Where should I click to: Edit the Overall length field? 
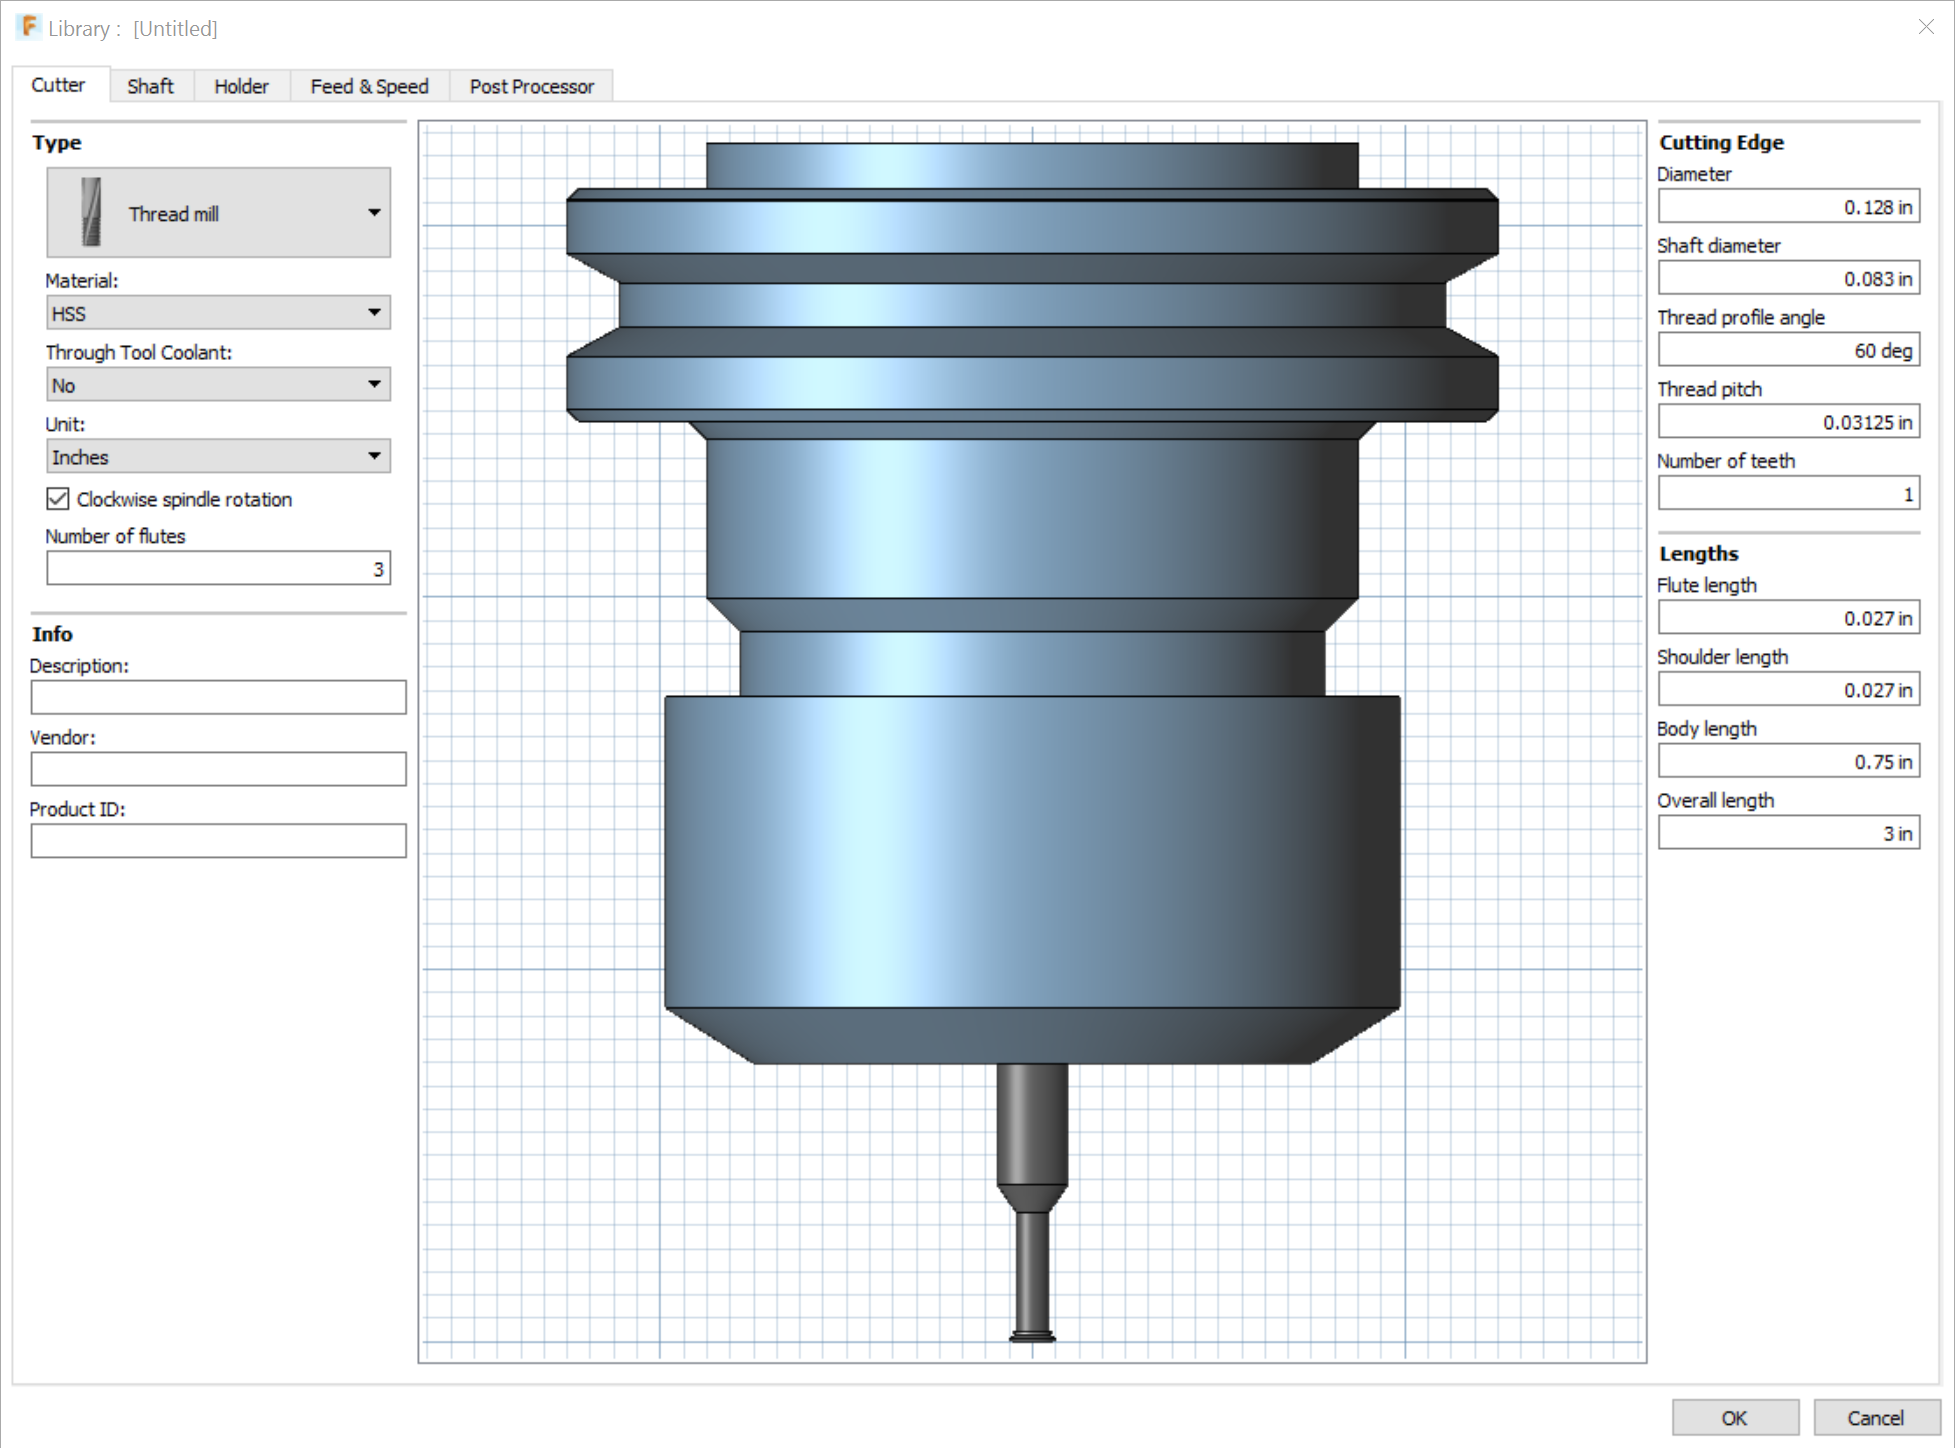click(x=1789, y=833)
